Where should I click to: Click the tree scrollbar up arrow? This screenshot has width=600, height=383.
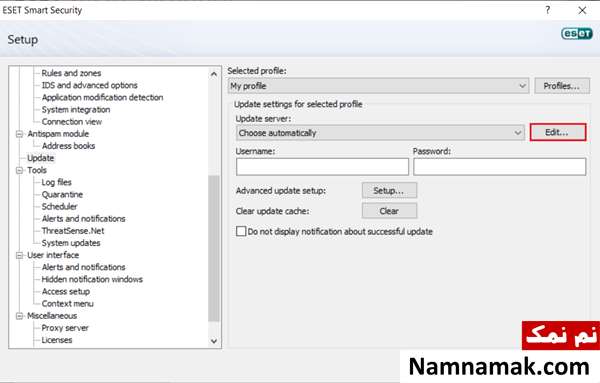tap(214, 74)
